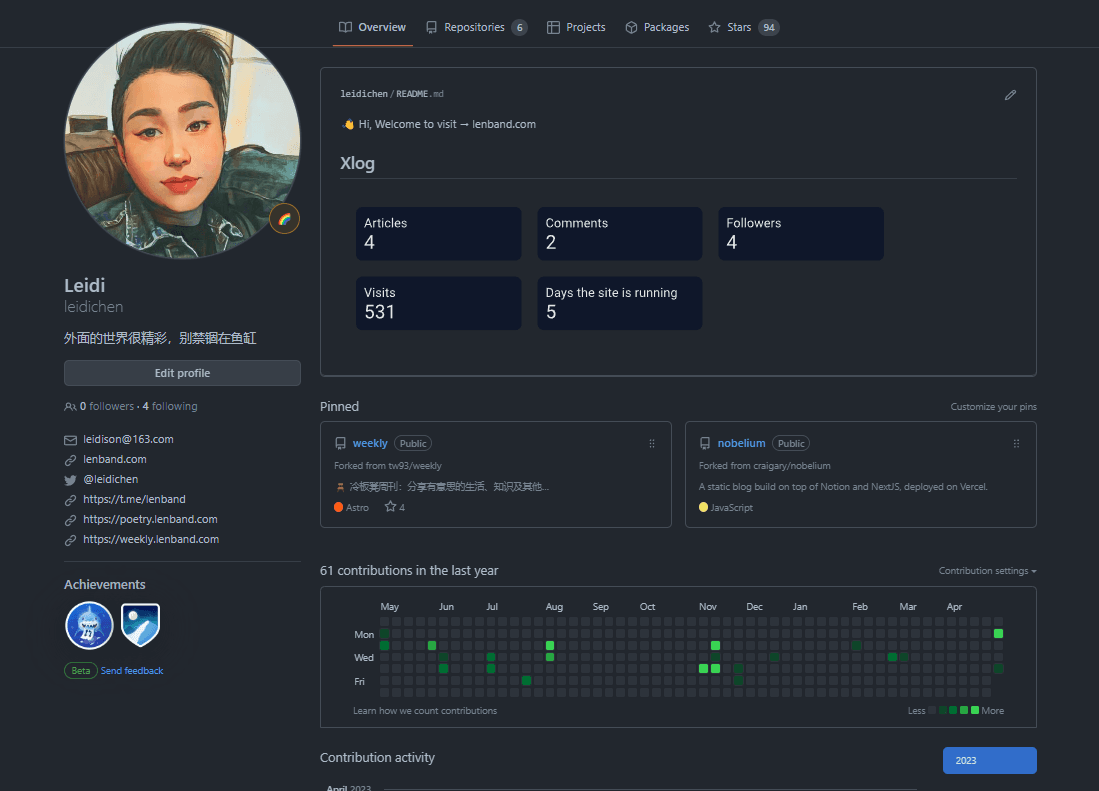Click the pencil icon to edit README

tap(1010, 95)
